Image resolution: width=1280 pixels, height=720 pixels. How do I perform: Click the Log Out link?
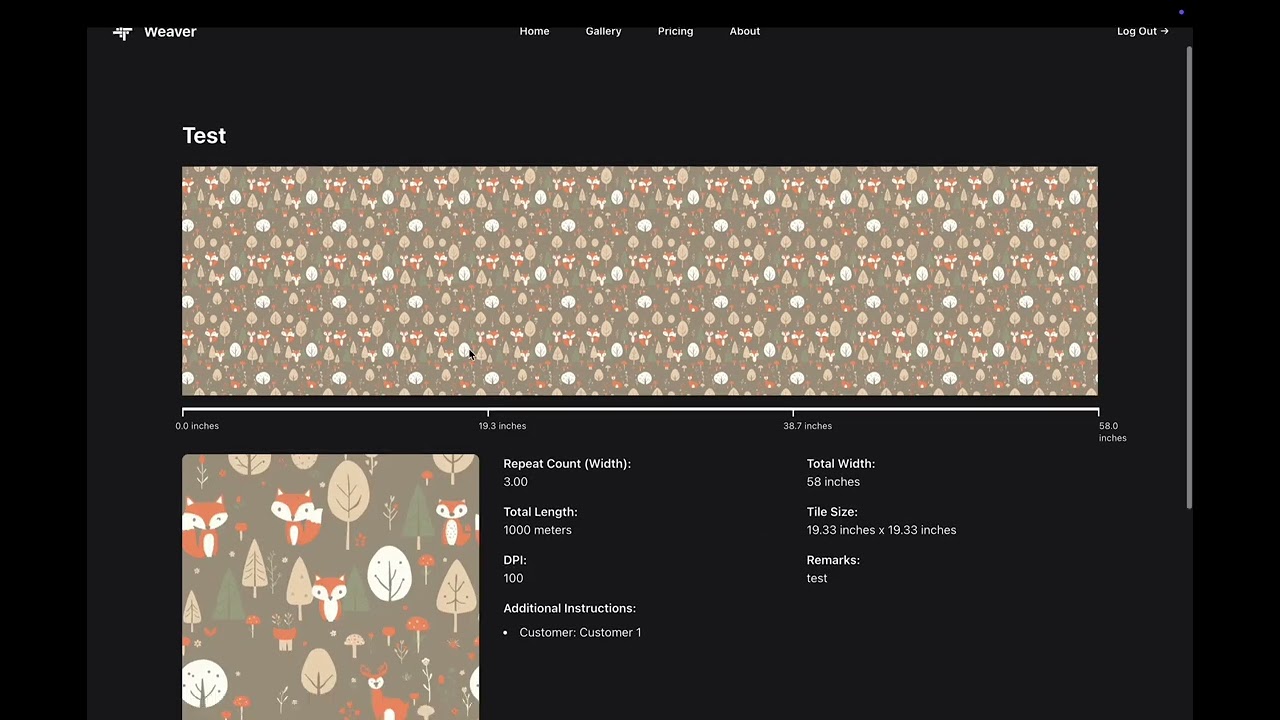[x=1142, y=31]
